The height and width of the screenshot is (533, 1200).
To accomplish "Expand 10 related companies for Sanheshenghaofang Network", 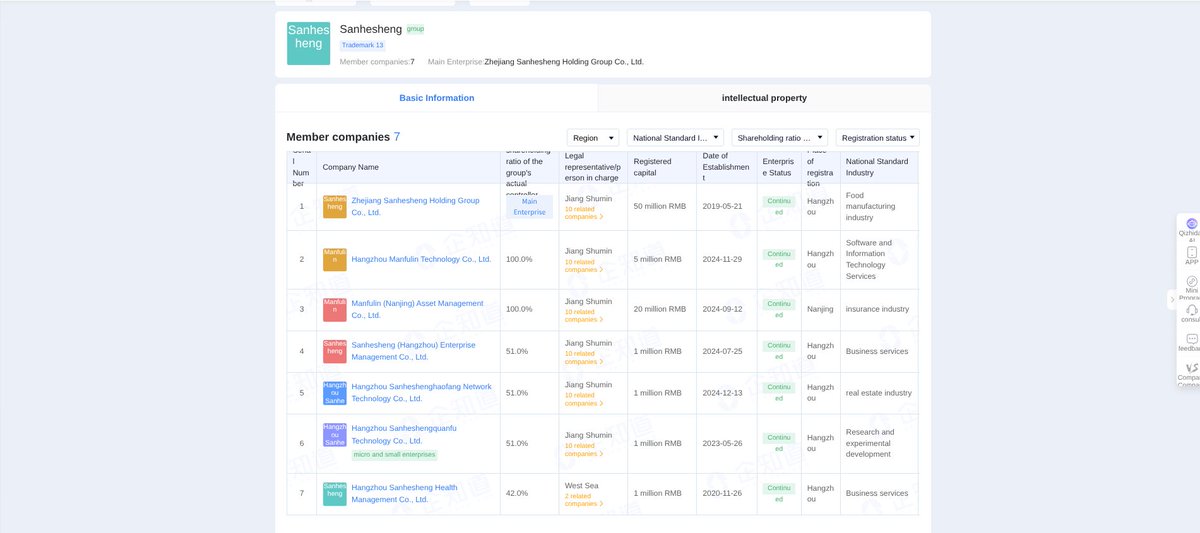I will 584,400.
